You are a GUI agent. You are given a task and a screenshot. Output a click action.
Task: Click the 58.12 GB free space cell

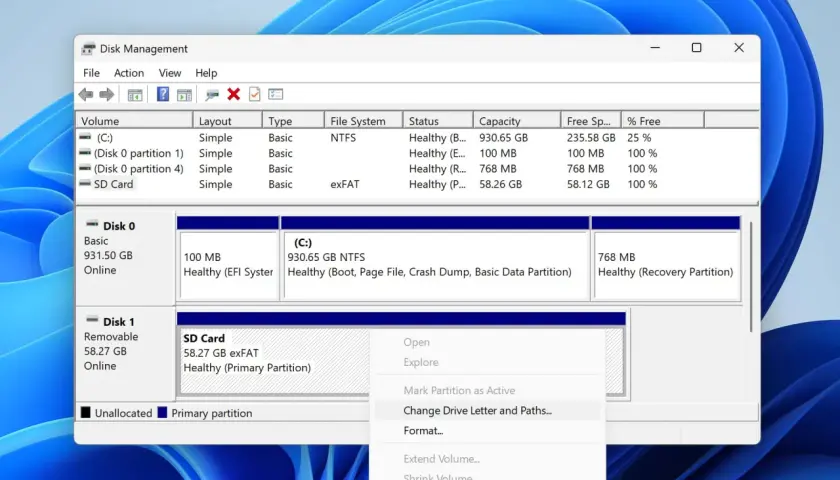coord(588,184)
